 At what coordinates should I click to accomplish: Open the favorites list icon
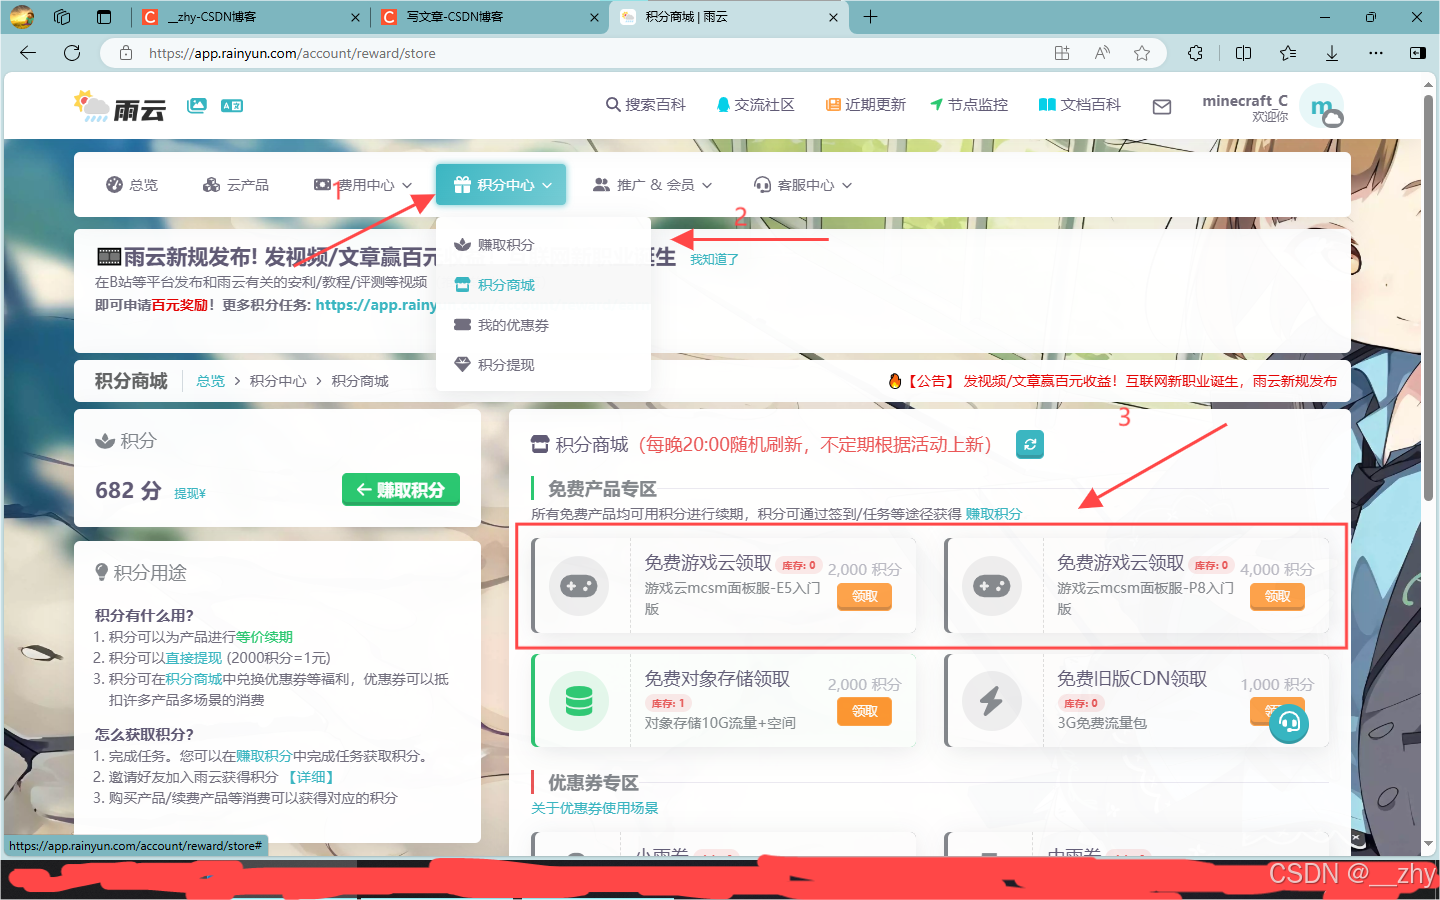coord(1288,53)
